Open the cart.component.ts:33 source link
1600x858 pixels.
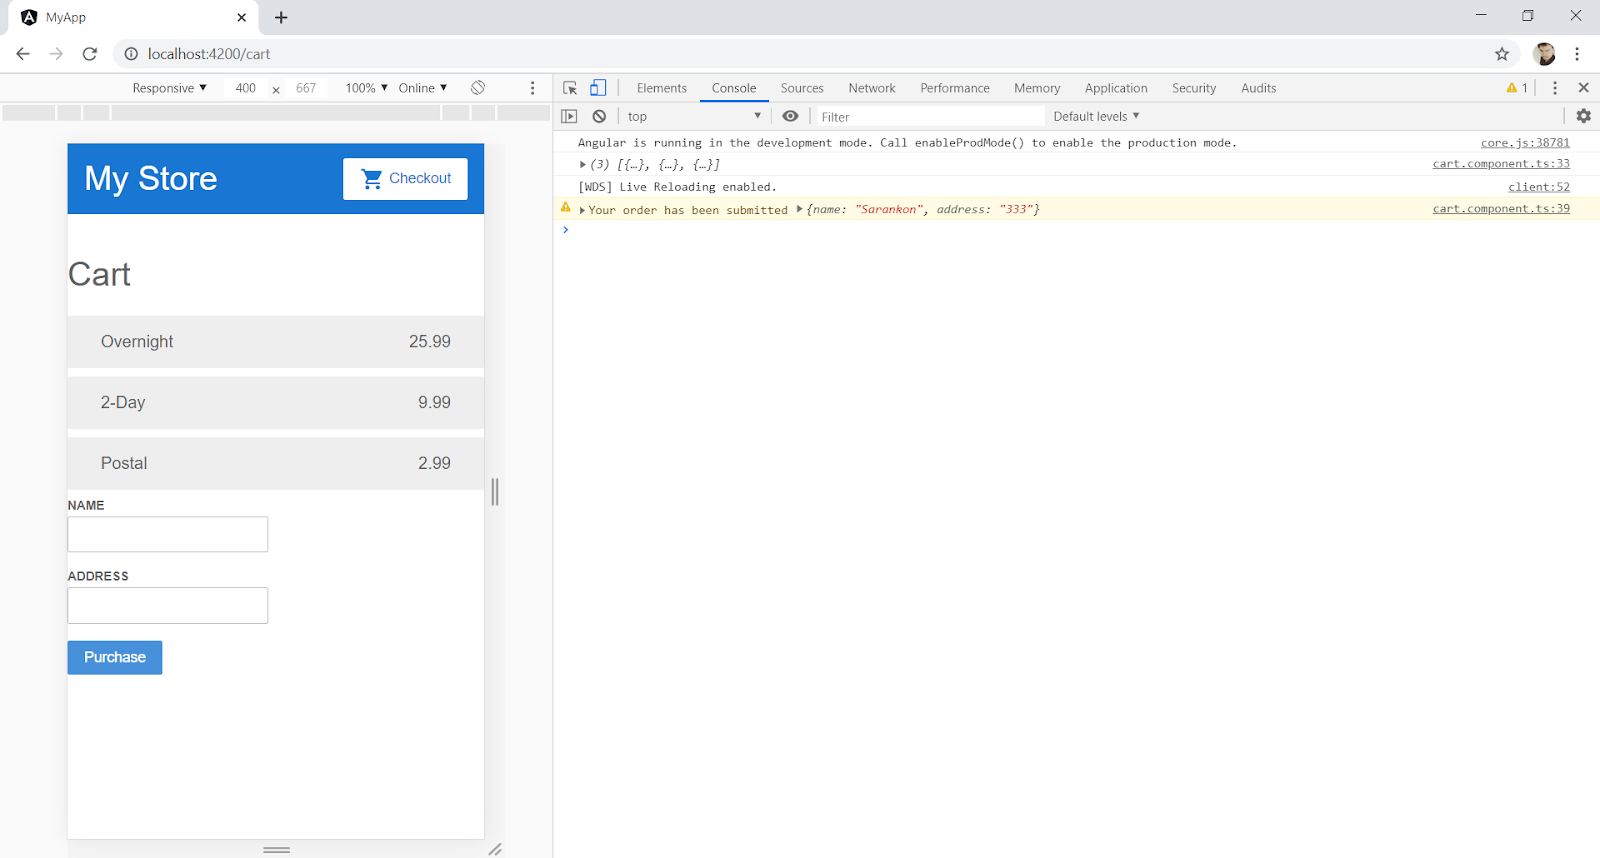pyautogui.click(x=1501, y=164)
